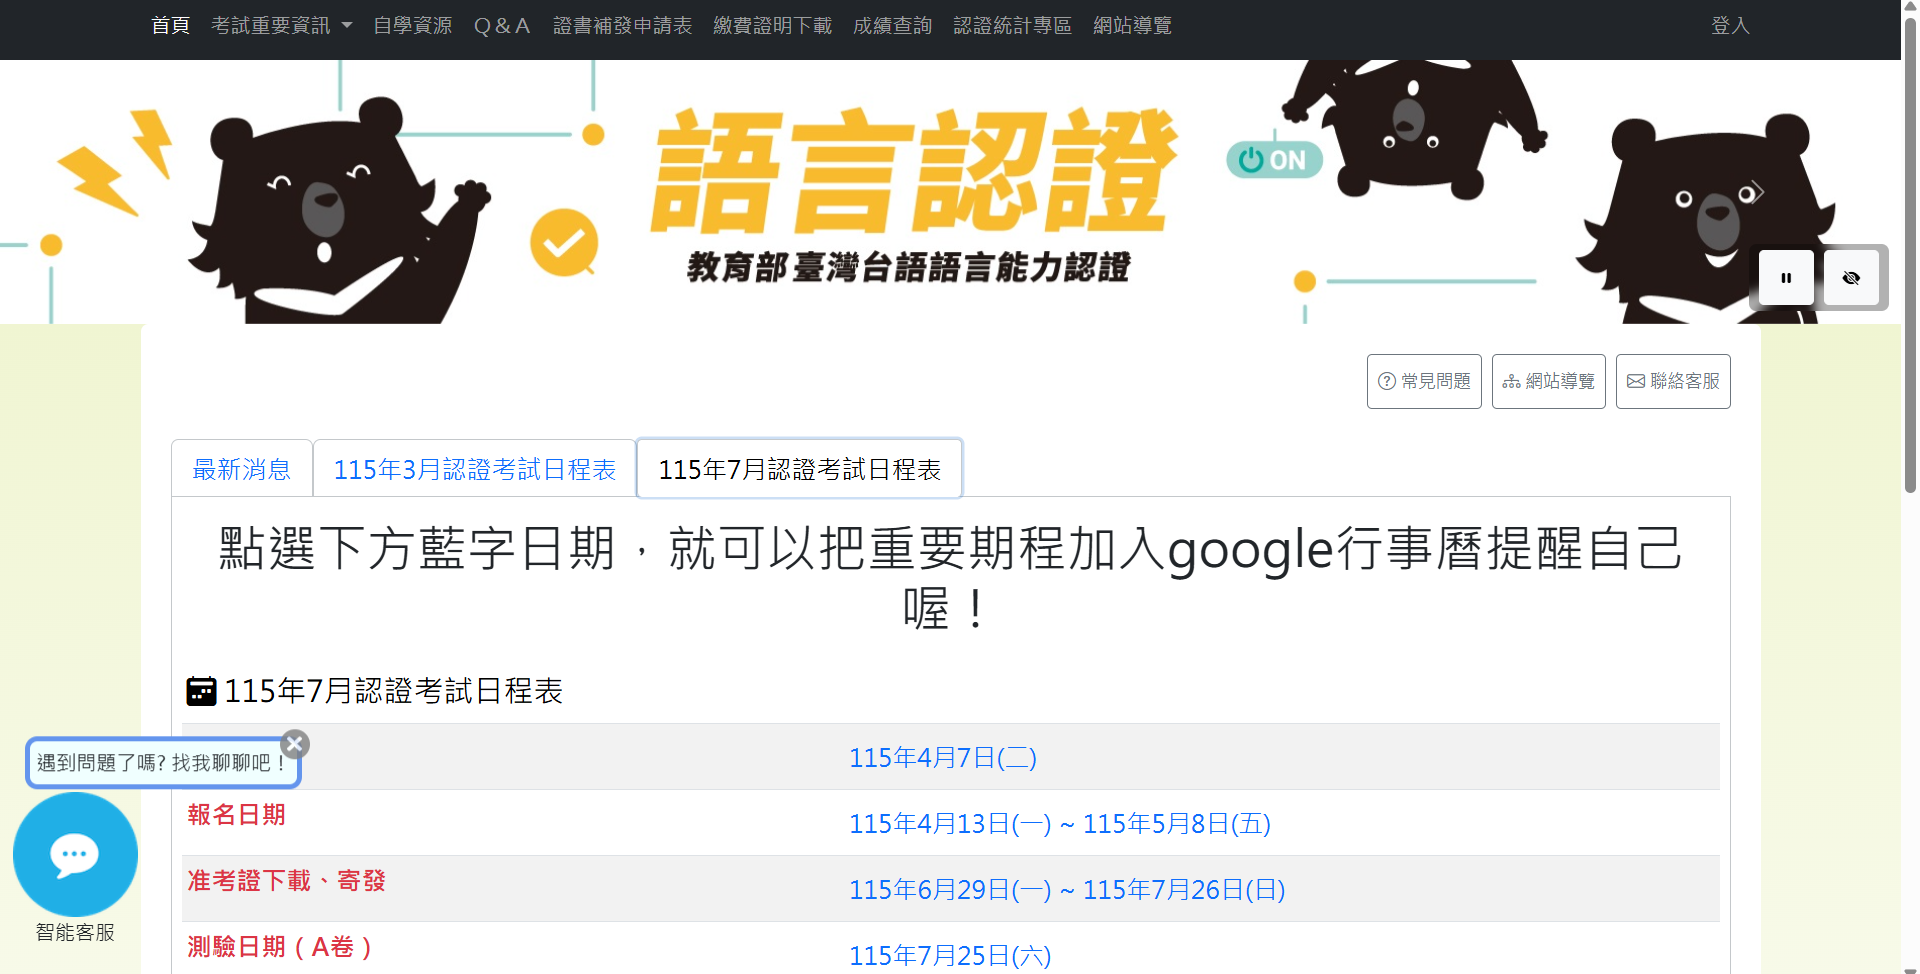Screen dimensions: 1920x974
Task: Click the 常見問題 button
Action: [x=1424, y=381]
